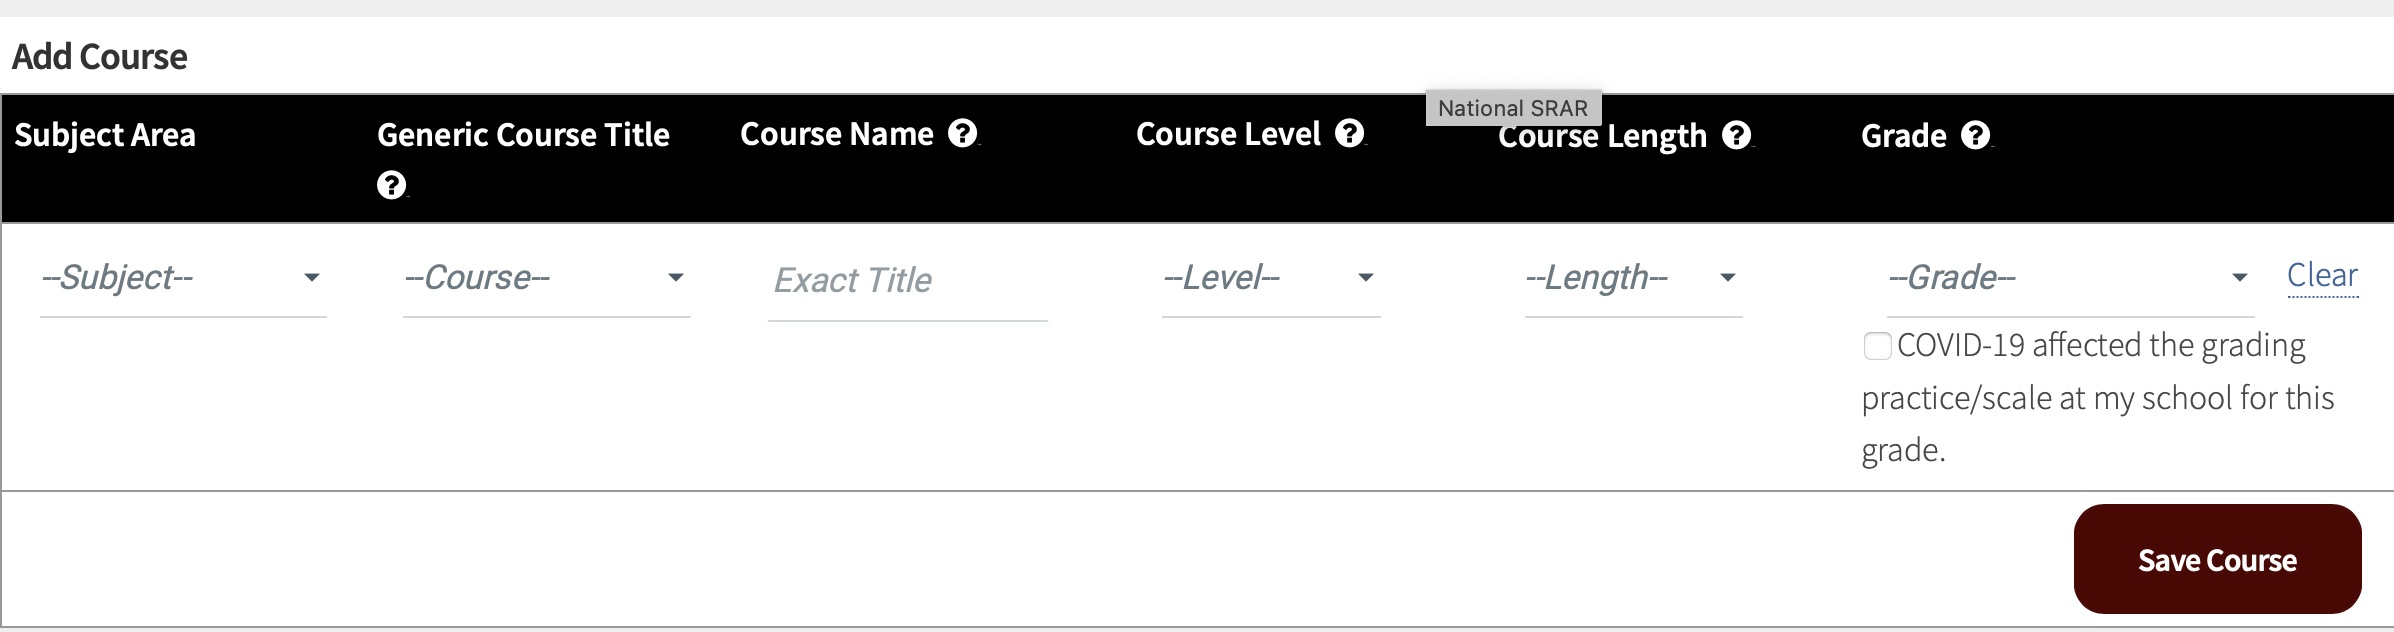Screen dimensions: 2394x632
Task: Click the Add Course heading
Action: (100, 57)
